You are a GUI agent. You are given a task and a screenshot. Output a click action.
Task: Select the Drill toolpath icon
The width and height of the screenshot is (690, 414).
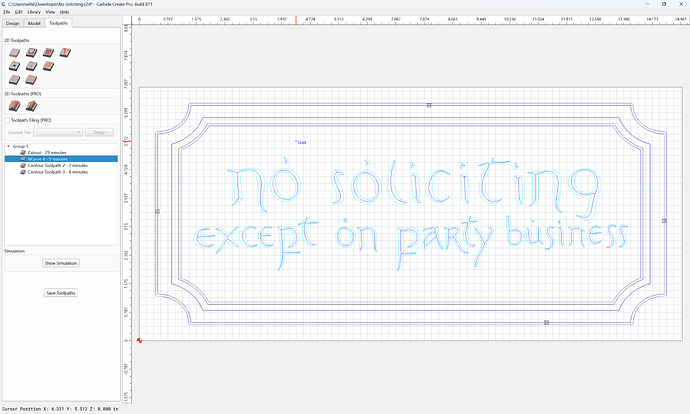[15, 66]
